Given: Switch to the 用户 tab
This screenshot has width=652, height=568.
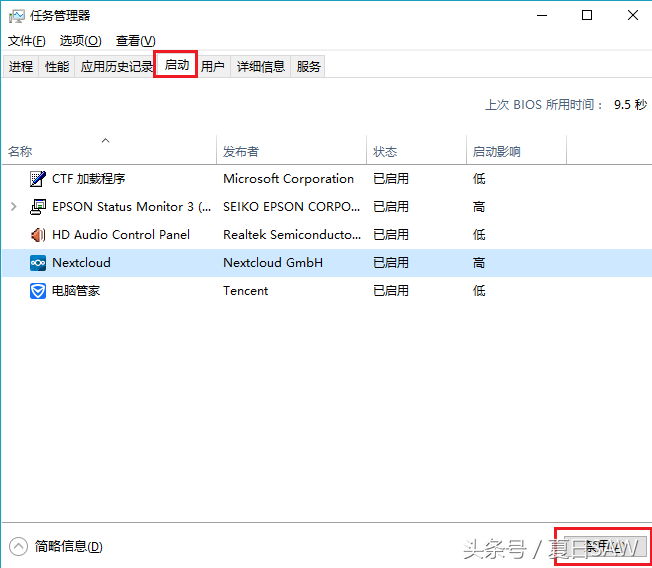Looking at the screenshot, I should [212, 66].
